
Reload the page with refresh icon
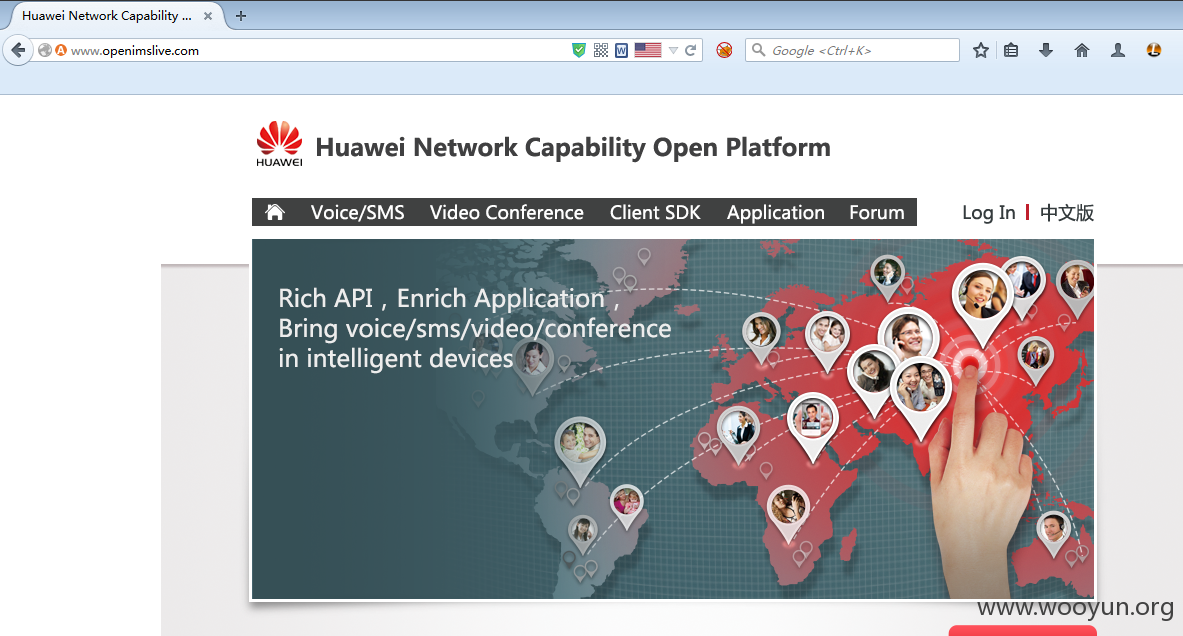click(690, 51)
